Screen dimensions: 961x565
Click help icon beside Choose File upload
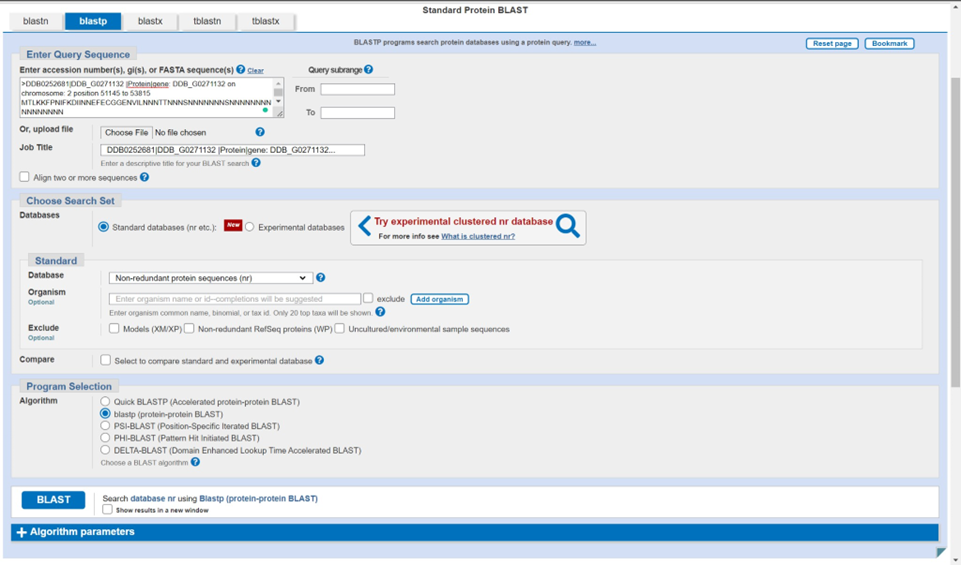[x=260, y=132]
